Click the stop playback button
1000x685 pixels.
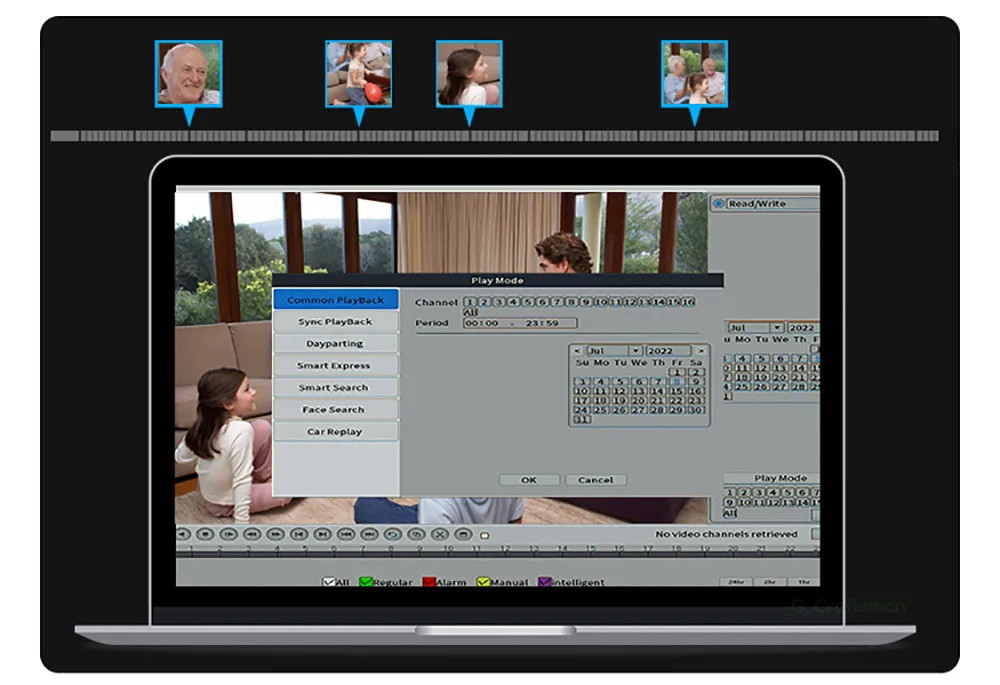(206, 534)
